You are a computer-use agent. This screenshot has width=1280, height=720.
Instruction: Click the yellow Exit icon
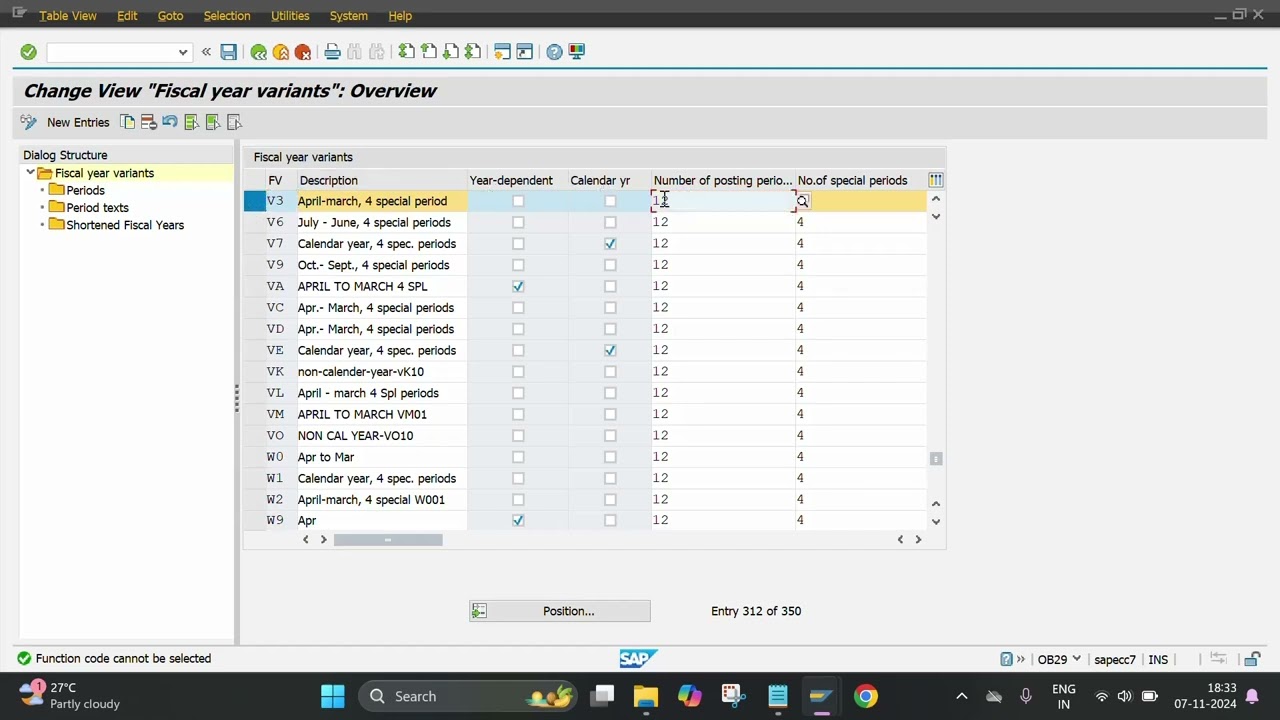tap(281, 52)
